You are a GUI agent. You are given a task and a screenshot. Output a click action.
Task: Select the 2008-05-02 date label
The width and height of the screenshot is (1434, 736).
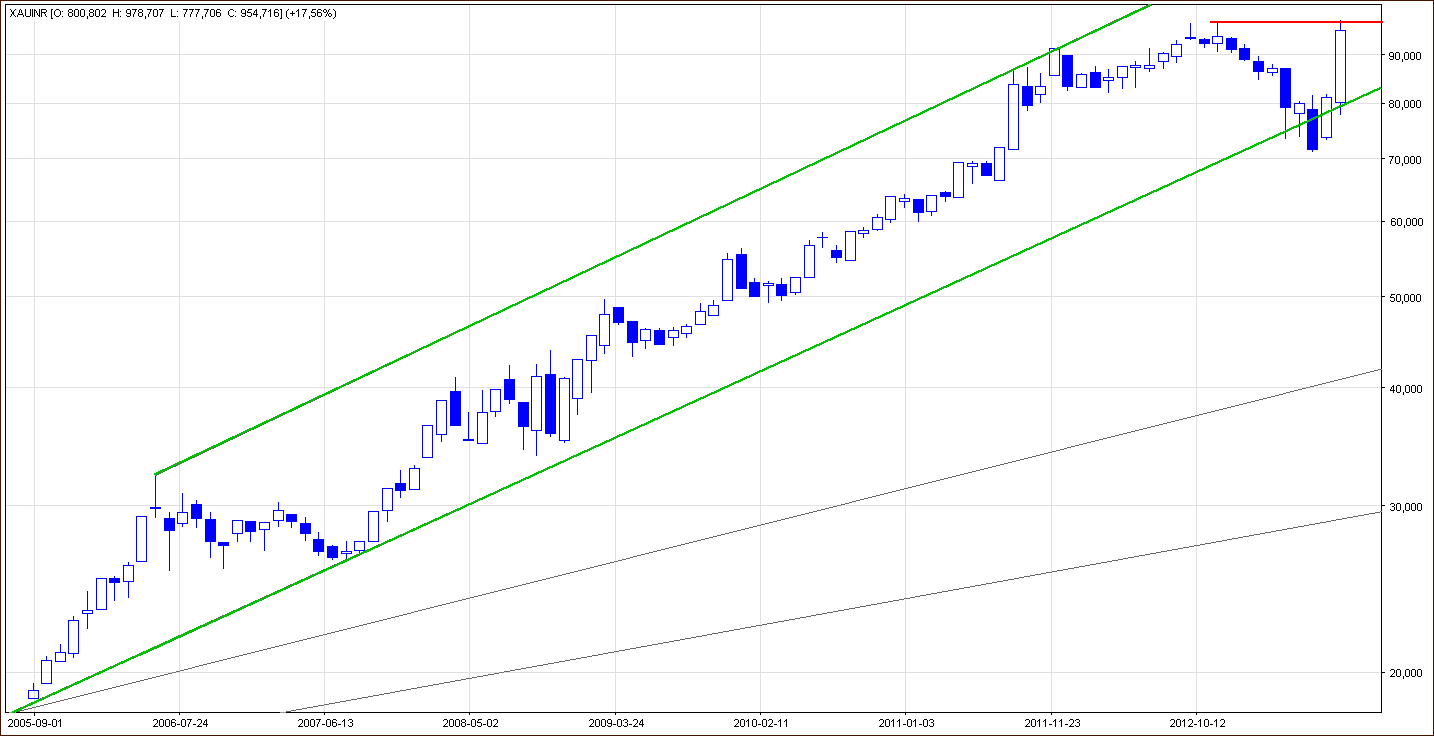[470, 722]
